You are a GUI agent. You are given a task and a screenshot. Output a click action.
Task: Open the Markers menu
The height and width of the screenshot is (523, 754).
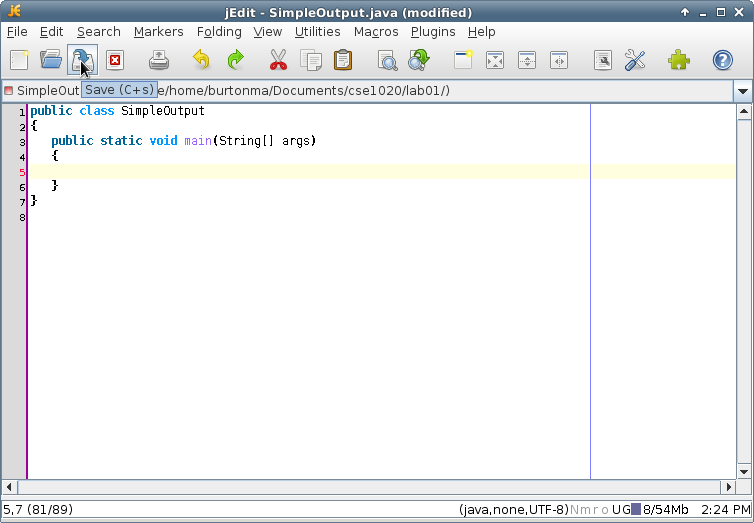159,32
